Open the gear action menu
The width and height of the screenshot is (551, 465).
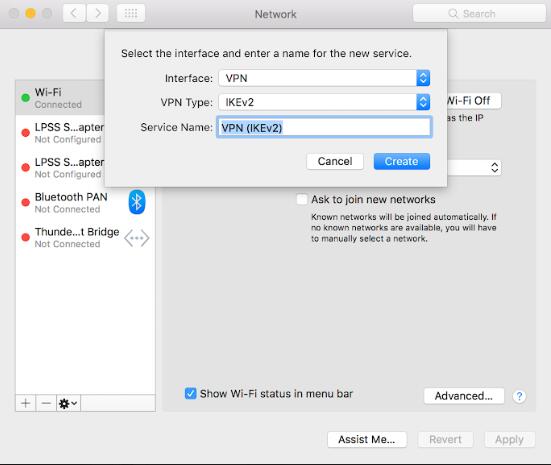(x=68, y=403)
